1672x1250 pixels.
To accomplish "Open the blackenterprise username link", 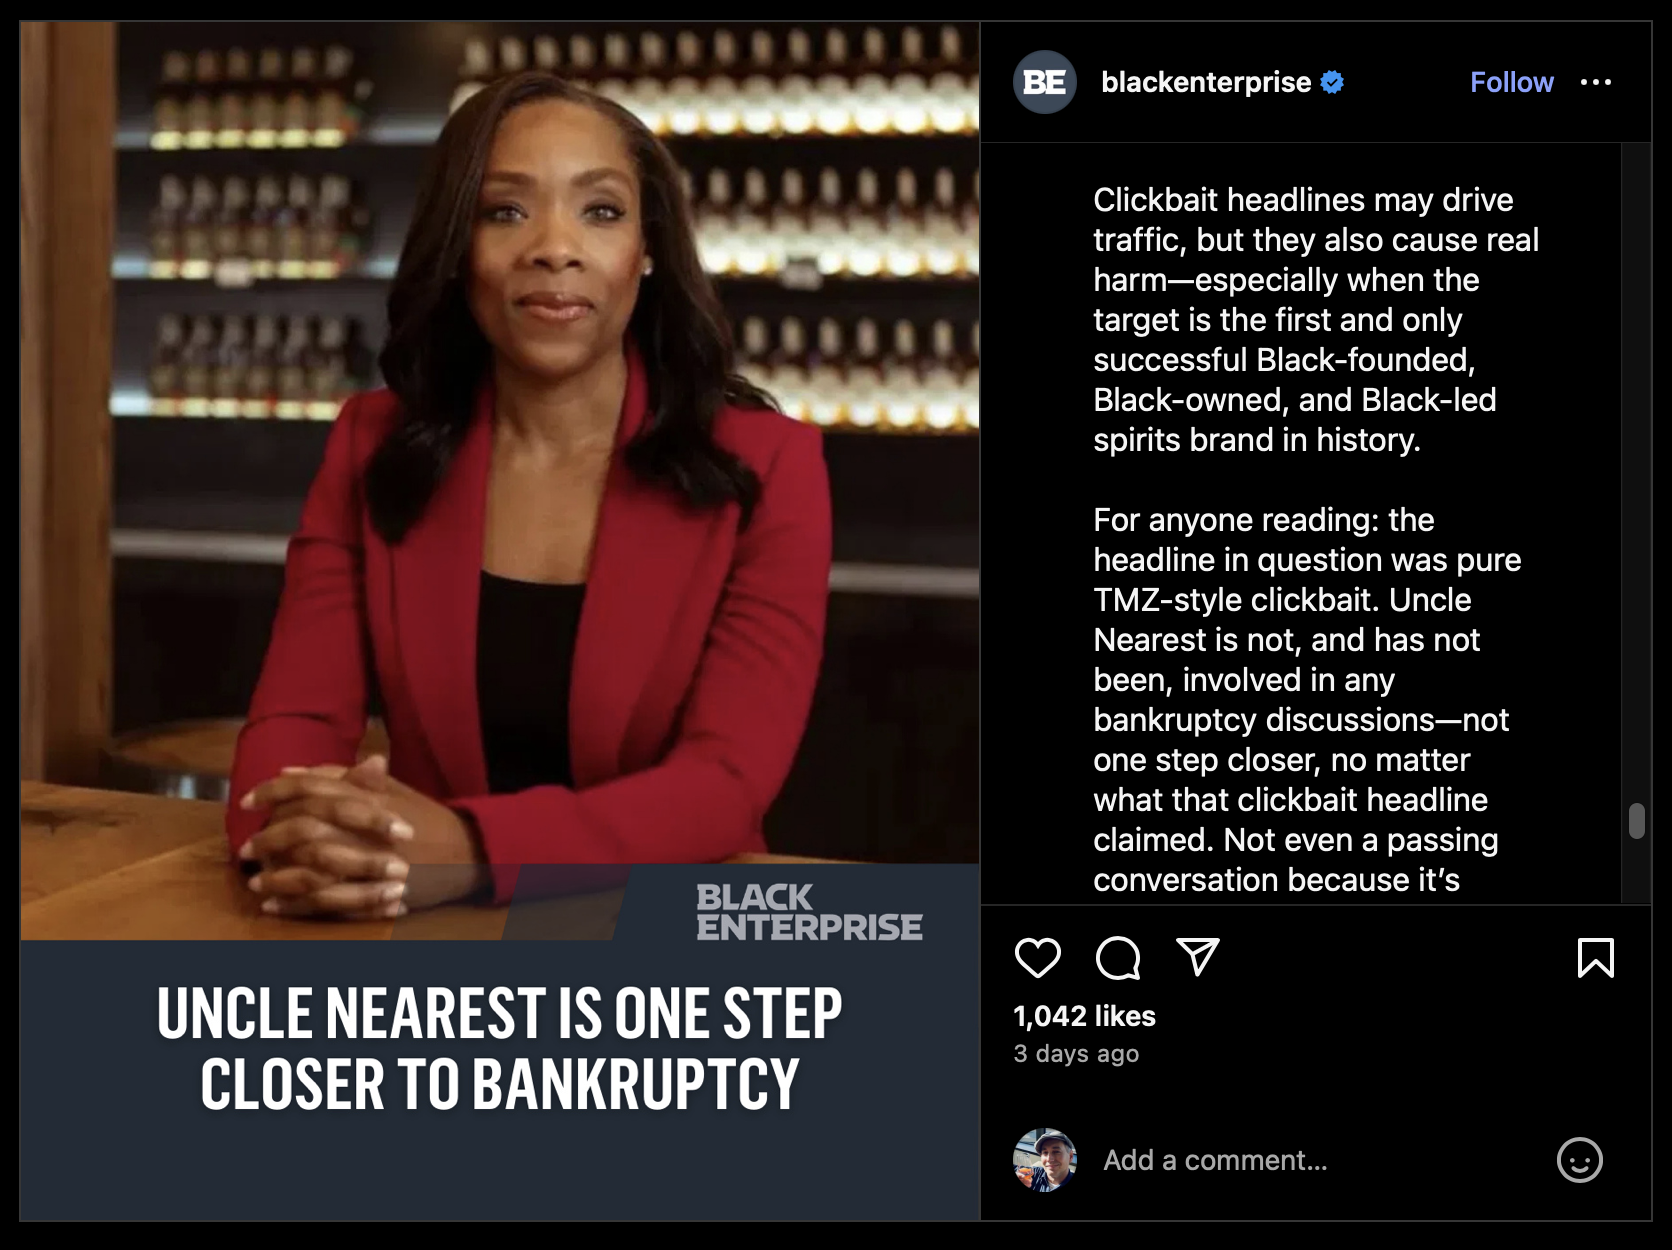I will point(1205,82).
